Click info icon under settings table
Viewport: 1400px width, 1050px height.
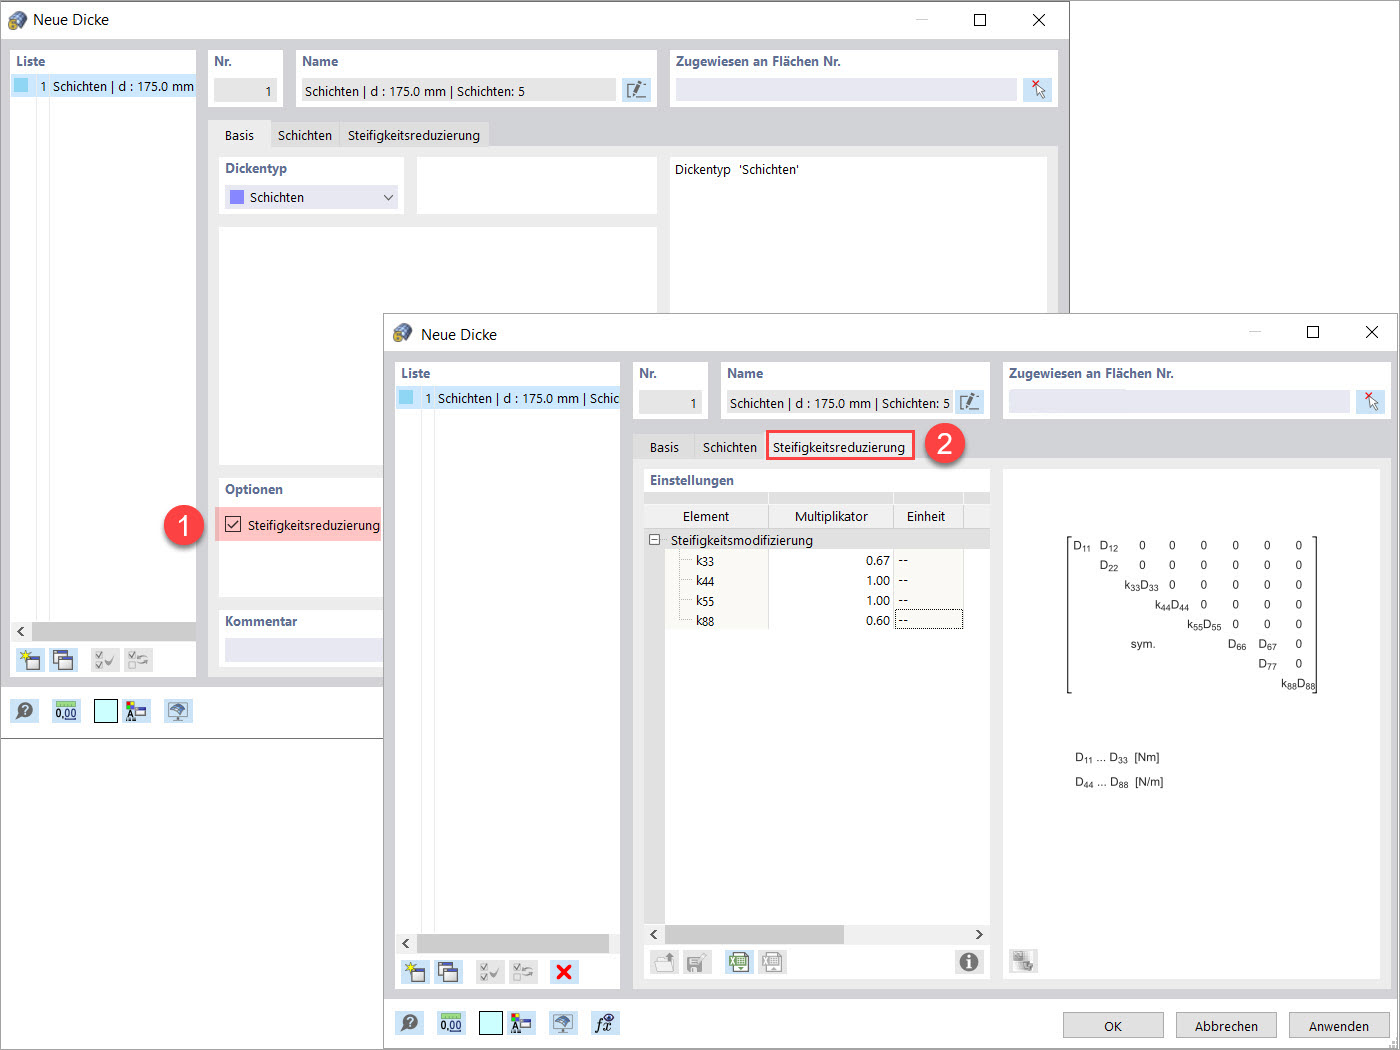coord(969,962)
